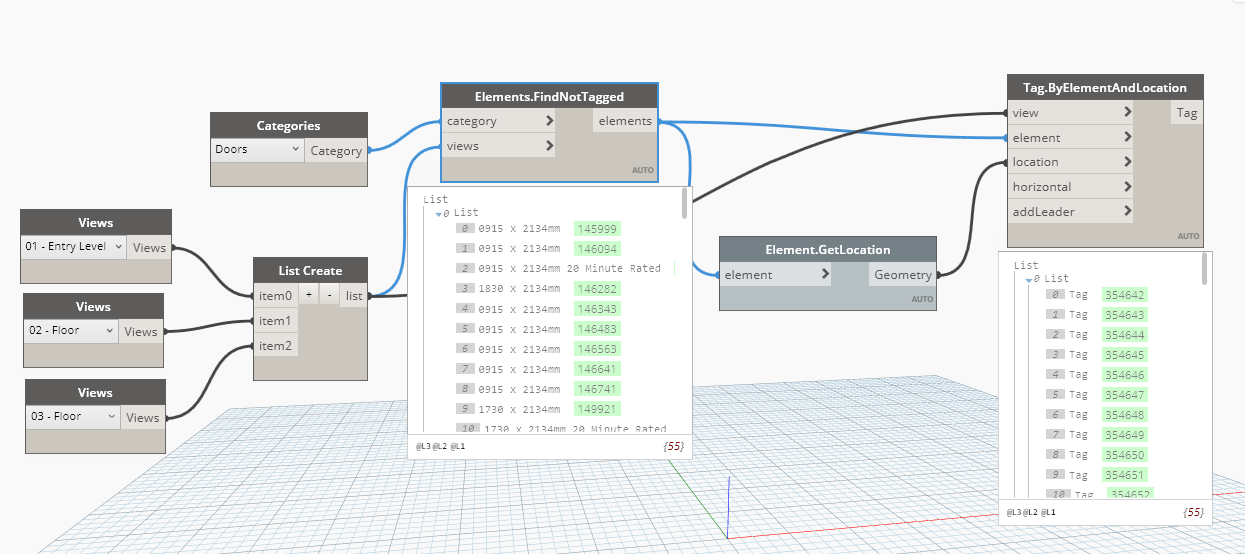The height and width of the screenshot is (554, 1245).
Task: Click the chevron beside the location input port
Action: (x=1127, y=162)
